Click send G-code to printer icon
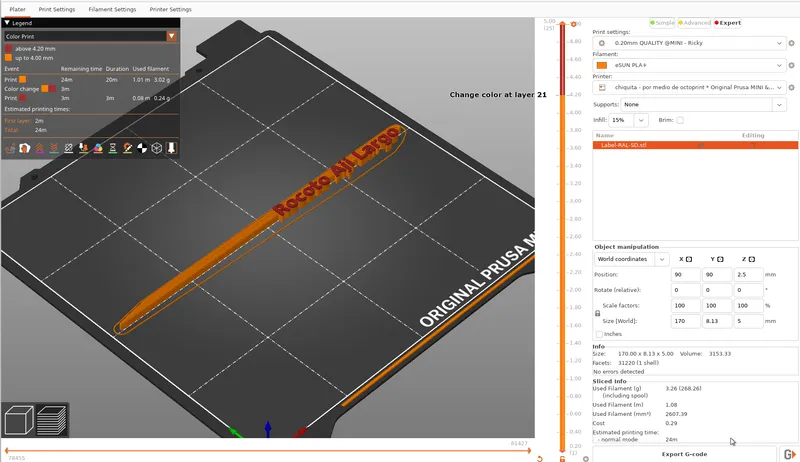Viewport: 800px width, 462px height. [x=789, y=454]
